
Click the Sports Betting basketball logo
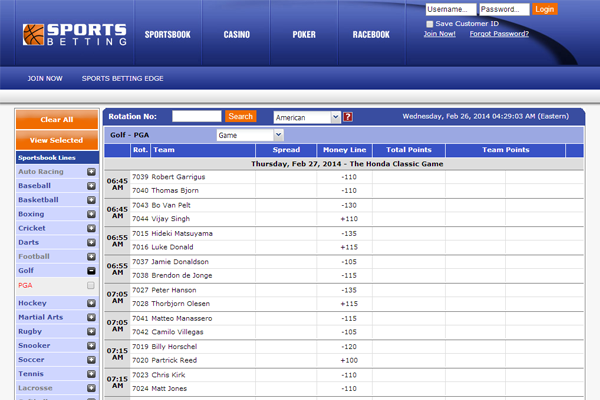74,35
